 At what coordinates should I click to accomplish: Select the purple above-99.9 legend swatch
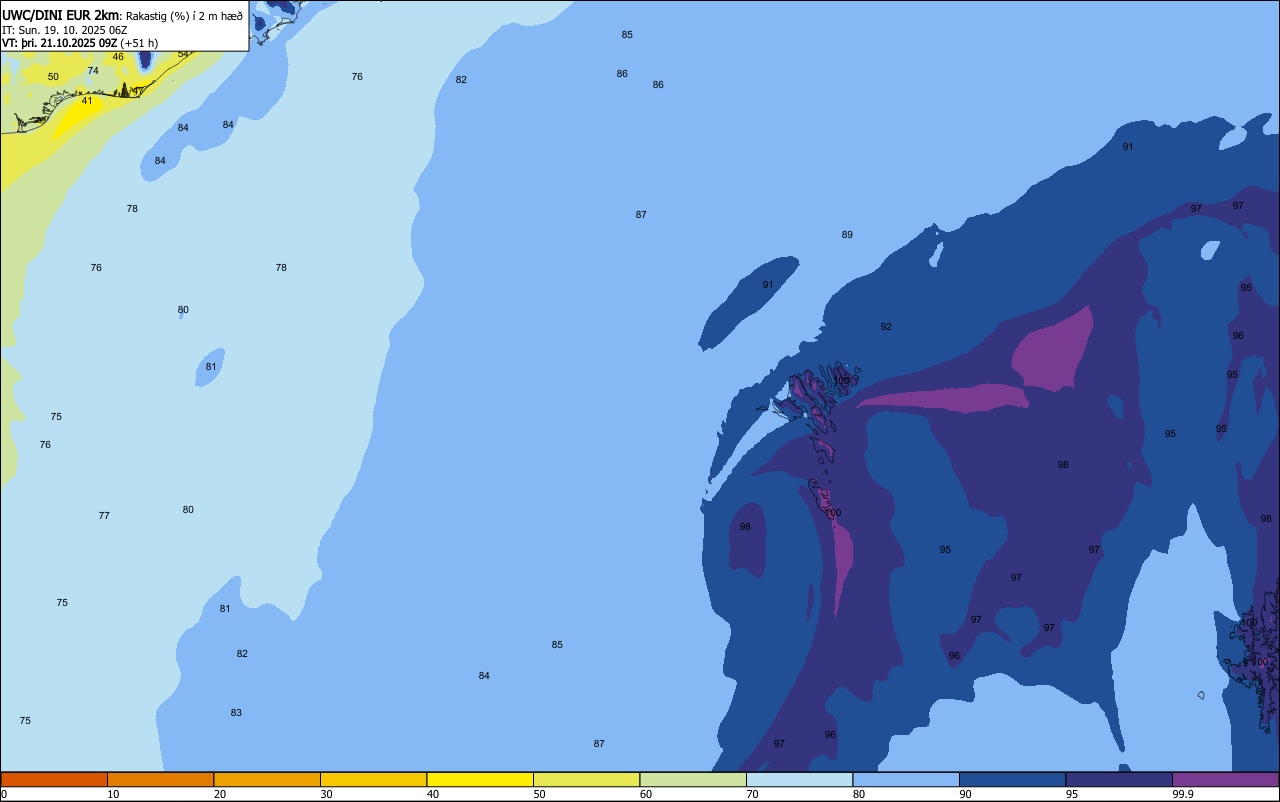click(1225, 779)
